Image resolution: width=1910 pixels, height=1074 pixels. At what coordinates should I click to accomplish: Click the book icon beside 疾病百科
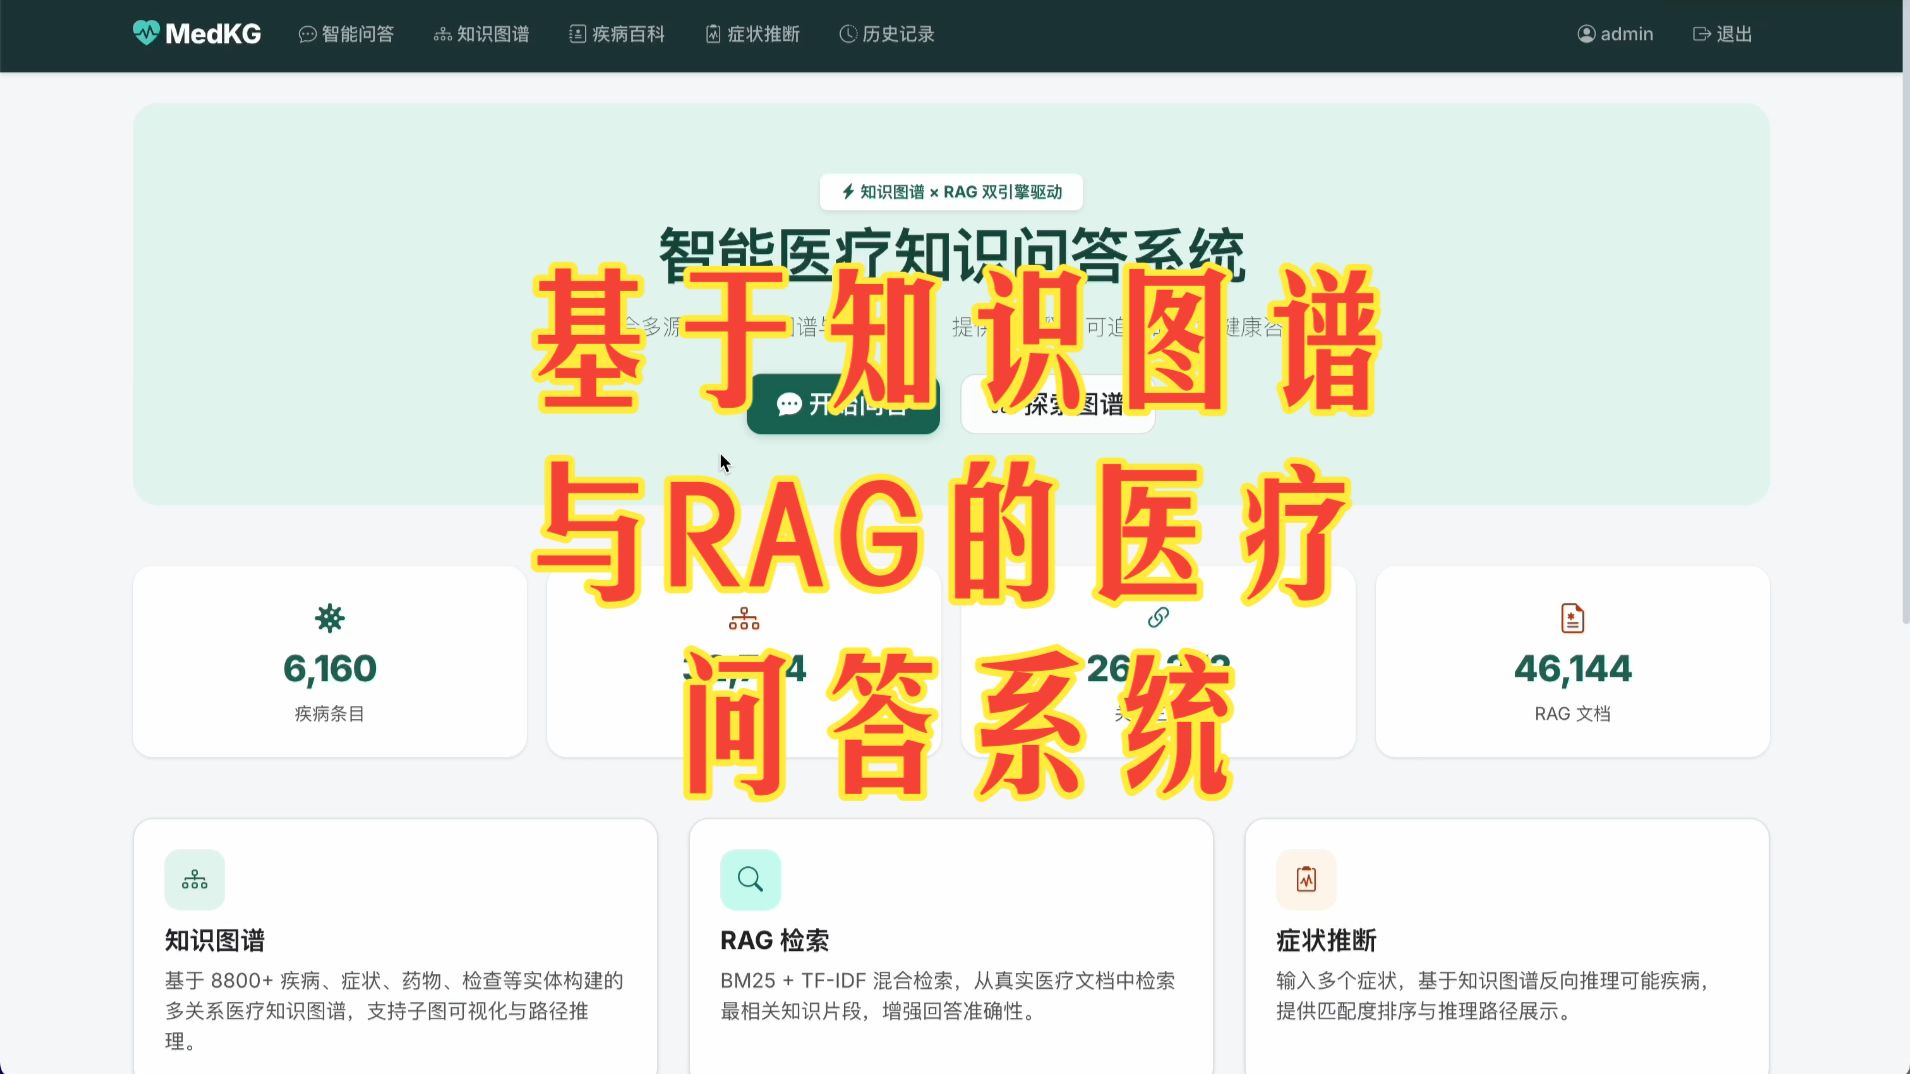[577, 34]
